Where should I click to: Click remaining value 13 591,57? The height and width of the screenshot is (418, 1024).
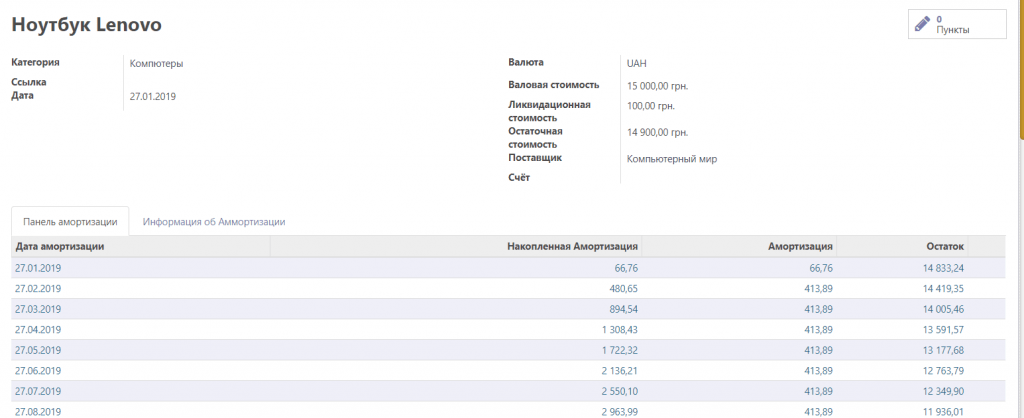[943, 330]
